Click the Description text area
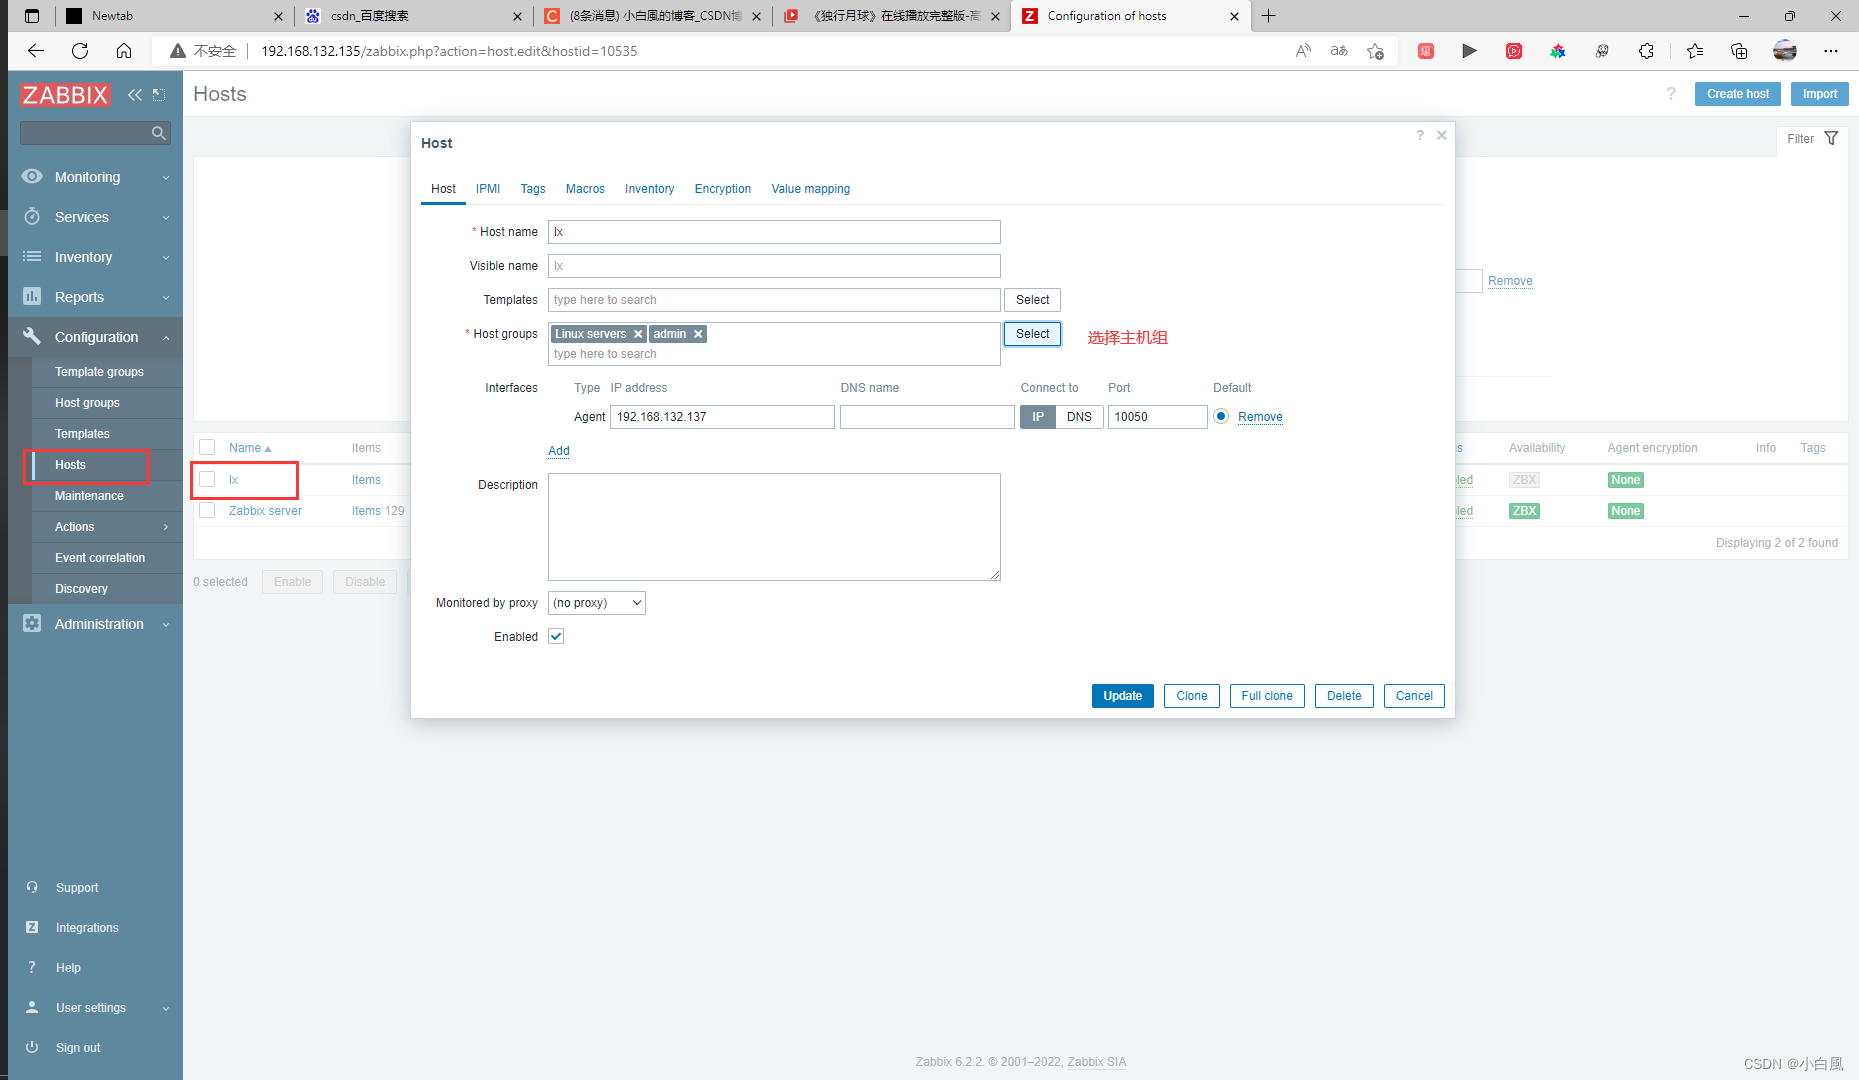 pyautogui.click(x=774, y=527)
